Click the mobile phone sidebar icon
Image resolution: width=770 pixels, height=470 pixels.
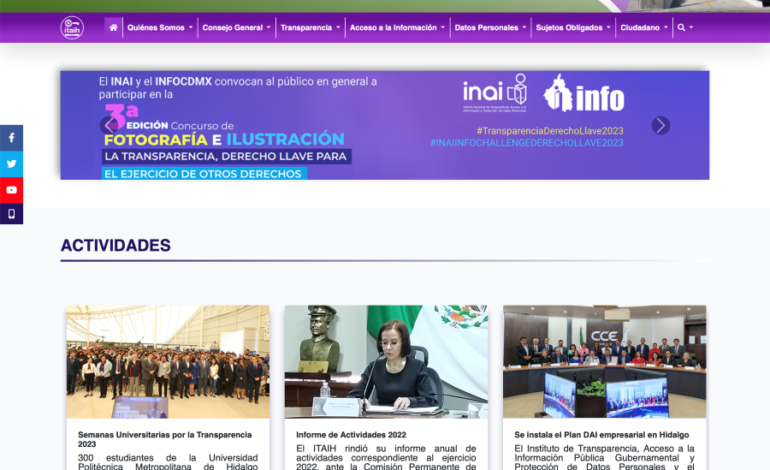click(x=11, y=214)
